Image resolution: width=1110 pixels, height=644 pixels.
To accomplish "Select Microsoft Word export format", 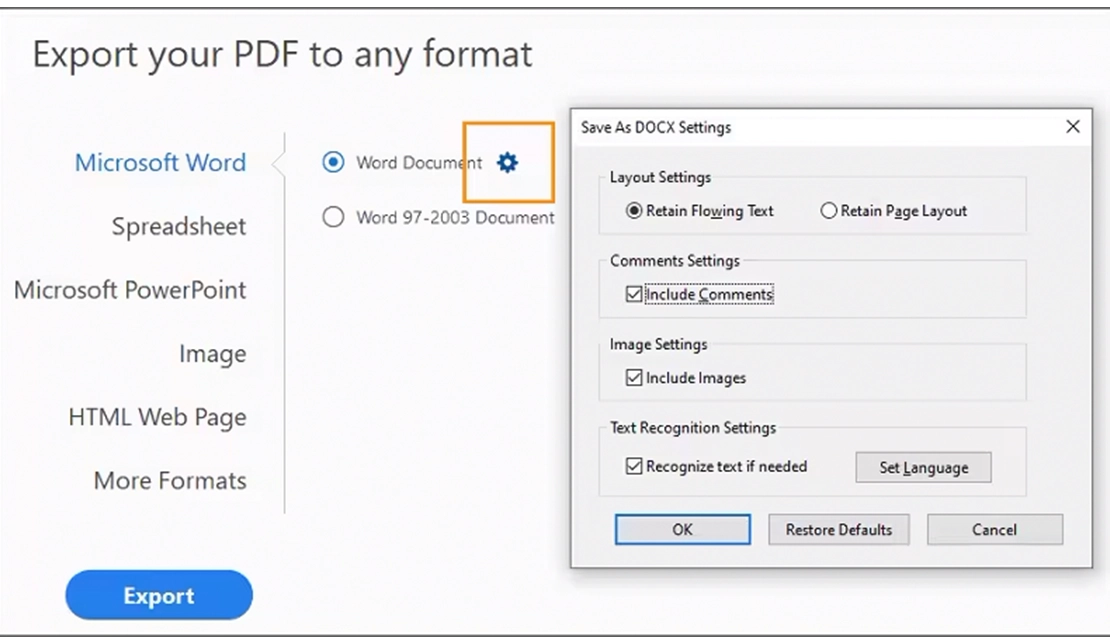I will click(160, 162).
